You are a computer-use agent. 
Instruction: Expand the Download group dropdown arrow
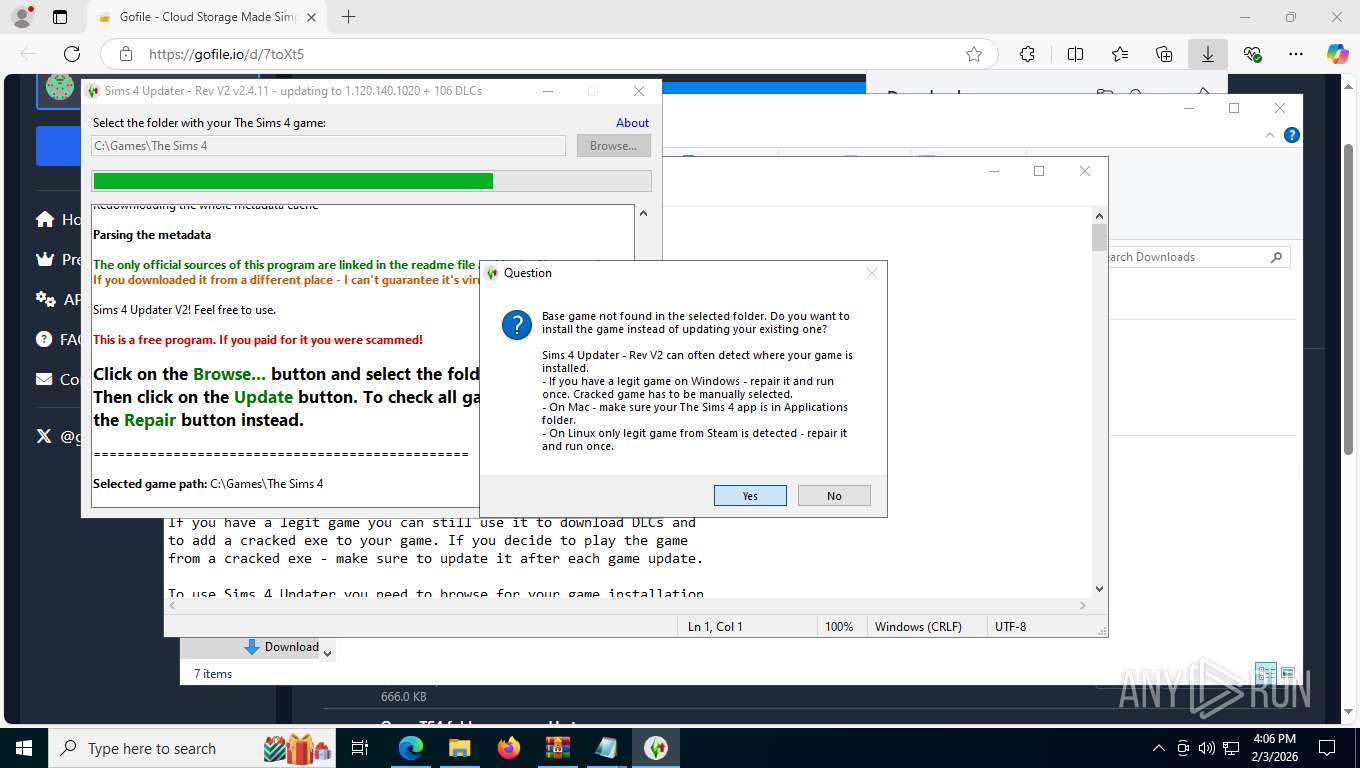point(327,652)
